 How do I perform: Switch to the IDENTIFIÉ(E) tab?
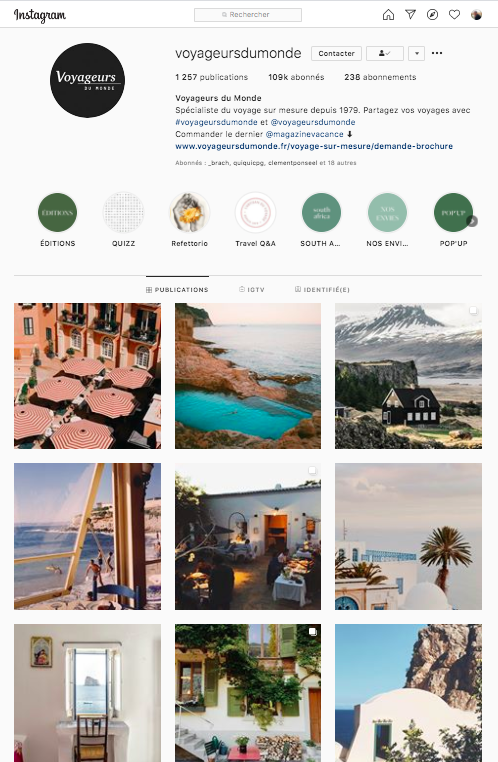pos(322,290)
